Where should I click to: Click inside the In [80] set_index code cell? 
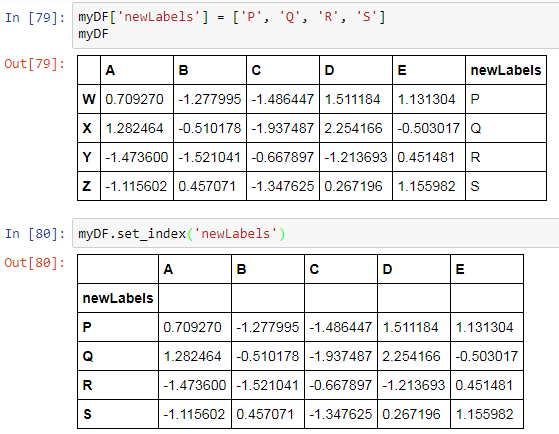point(316,234)
